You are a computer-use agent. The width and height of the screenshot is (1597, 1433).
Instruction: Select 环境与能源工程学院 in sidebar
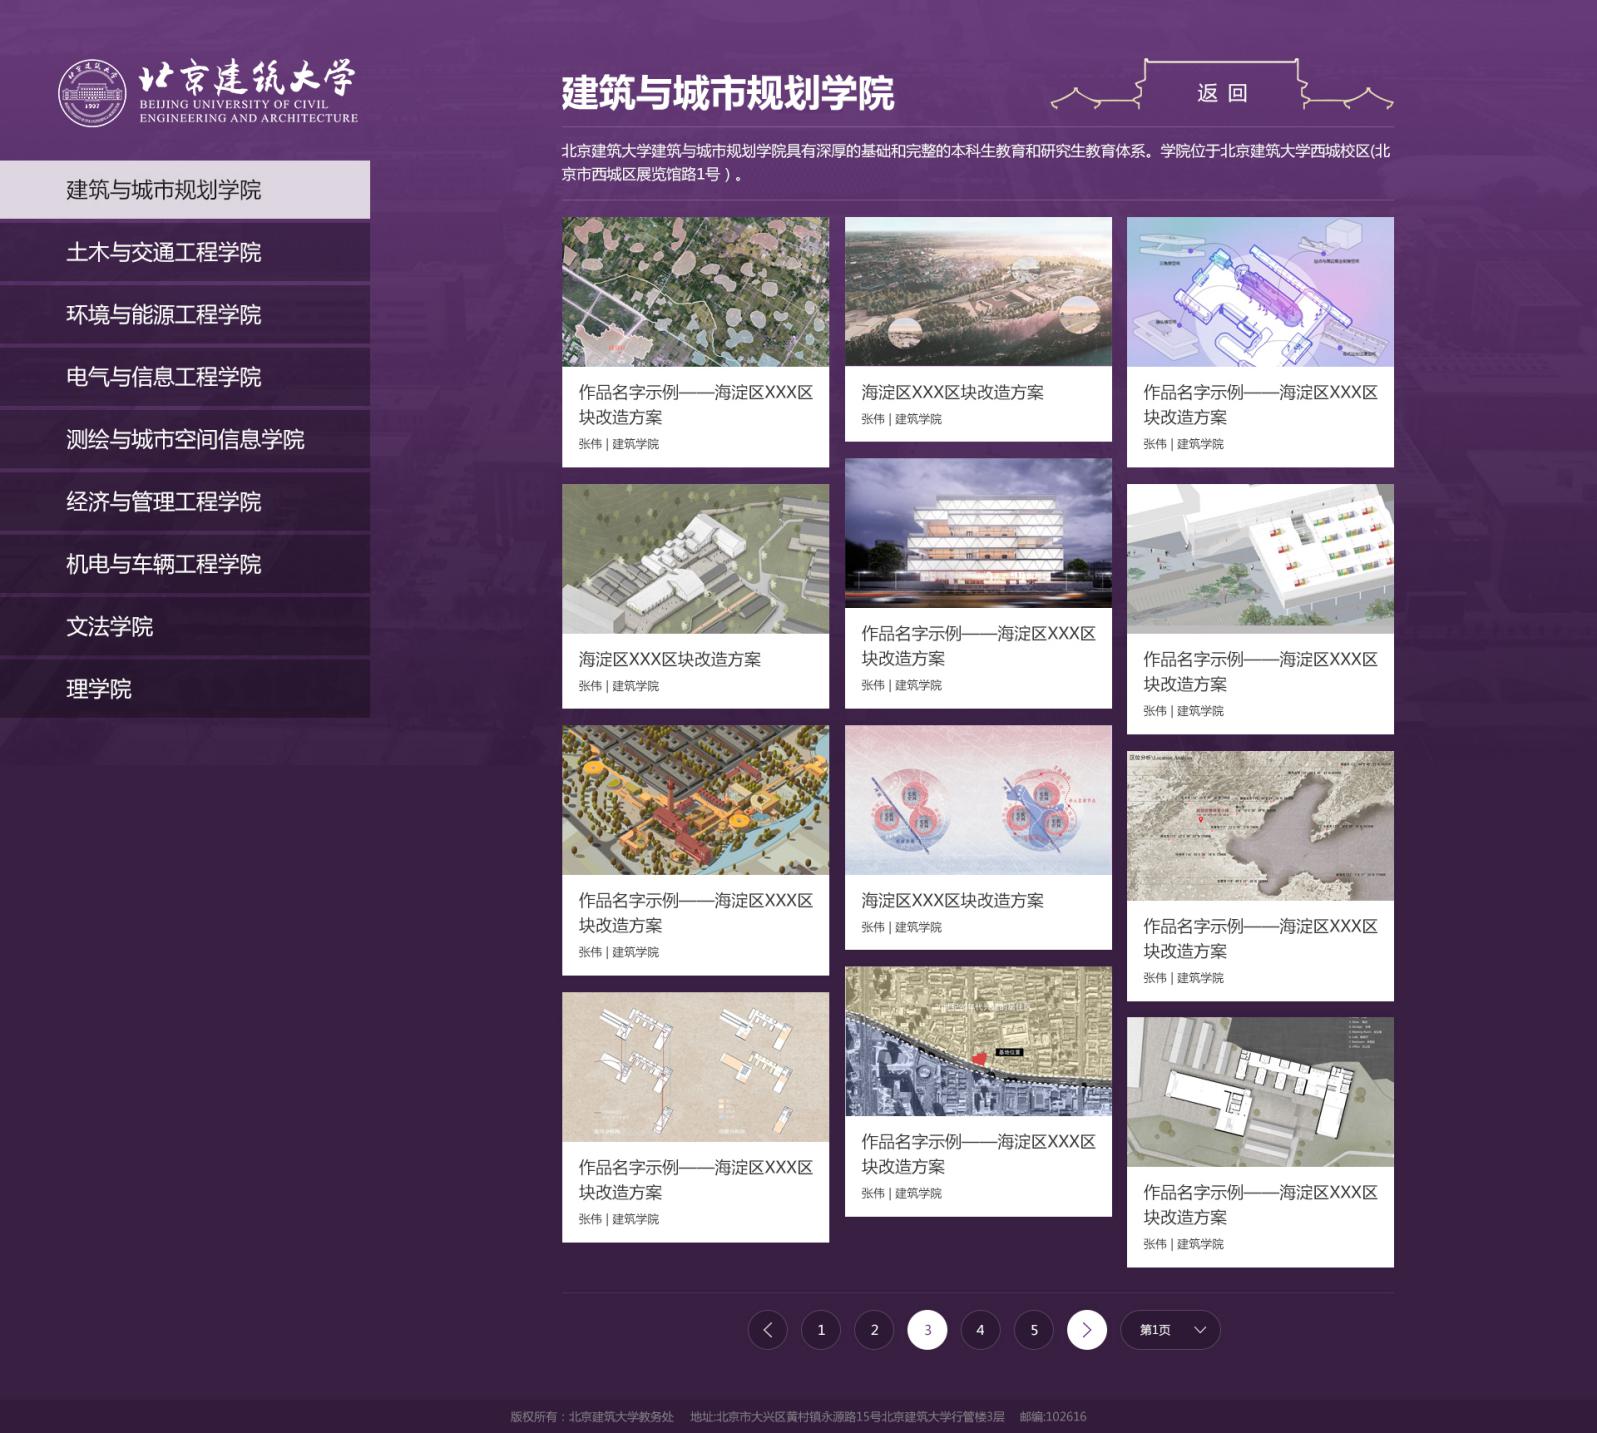(164, 315)
